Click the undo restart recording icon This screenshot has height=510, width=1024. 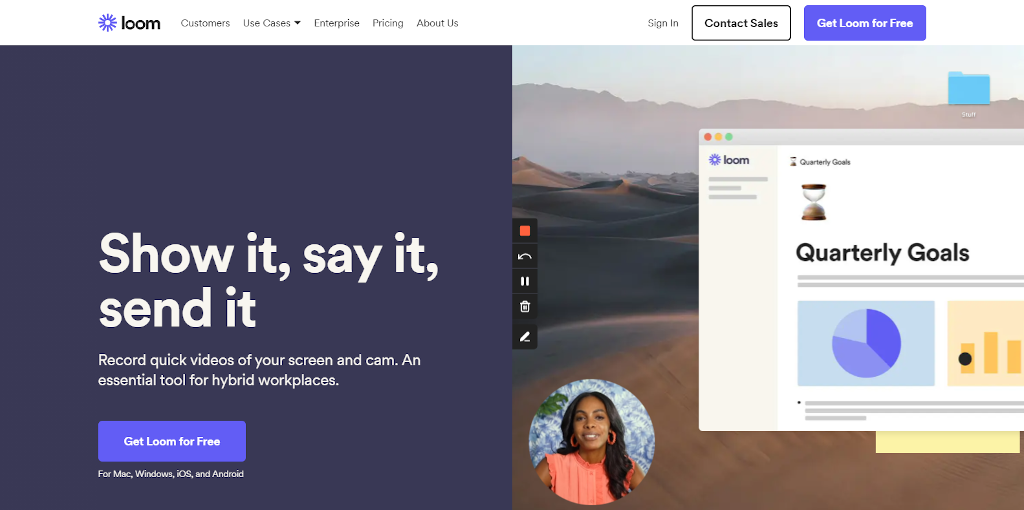point(524,257)
